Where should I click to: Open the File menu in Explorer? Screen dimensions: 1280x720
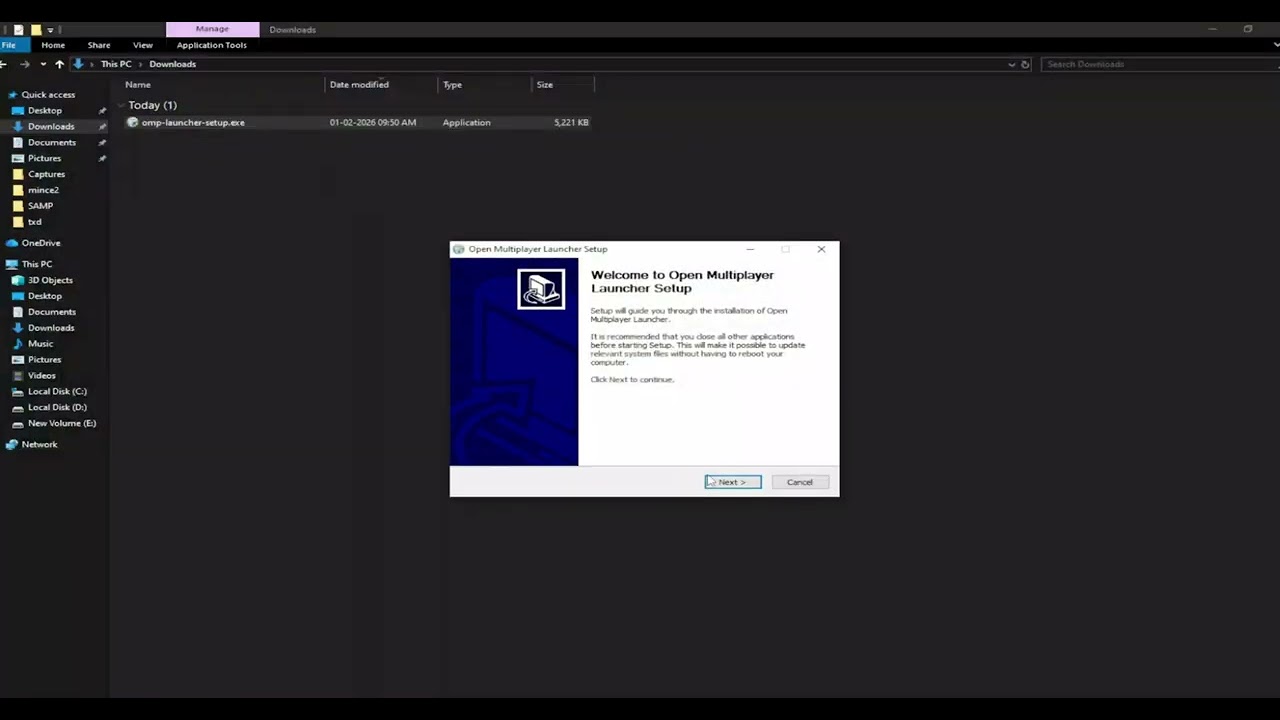(9, 45)
